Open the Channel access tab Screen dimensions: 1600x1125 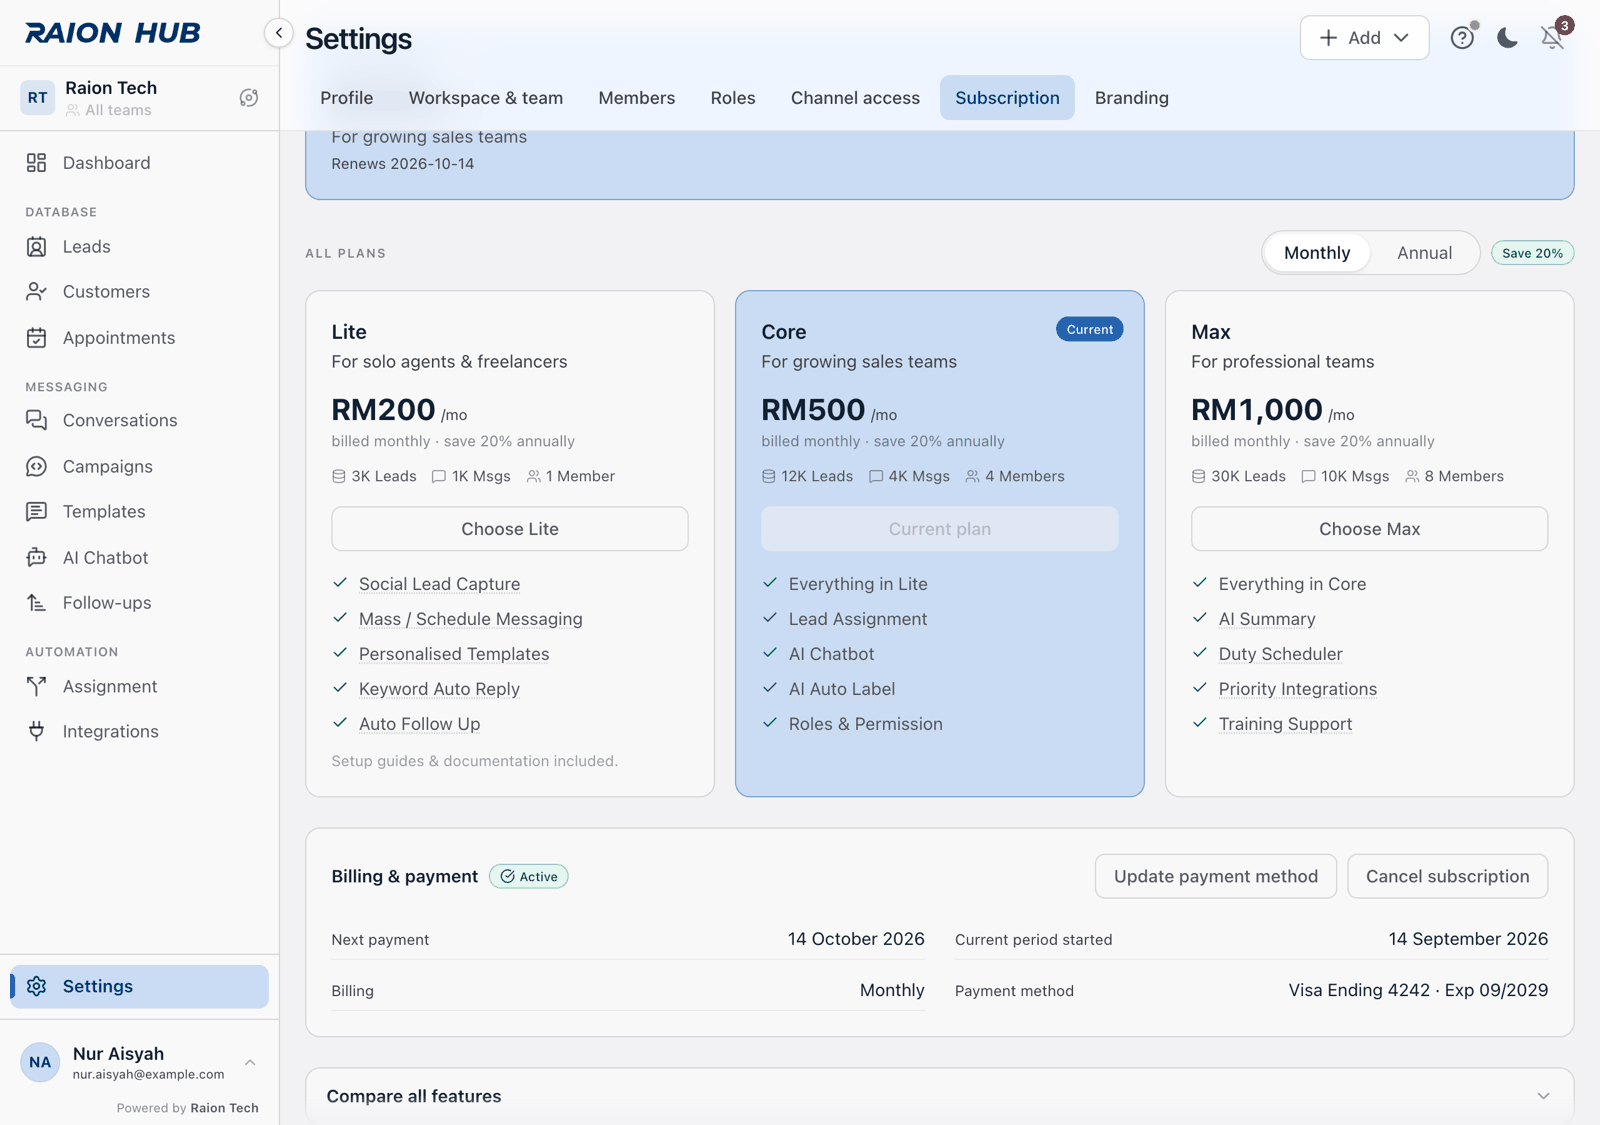[x=855, y=98]
